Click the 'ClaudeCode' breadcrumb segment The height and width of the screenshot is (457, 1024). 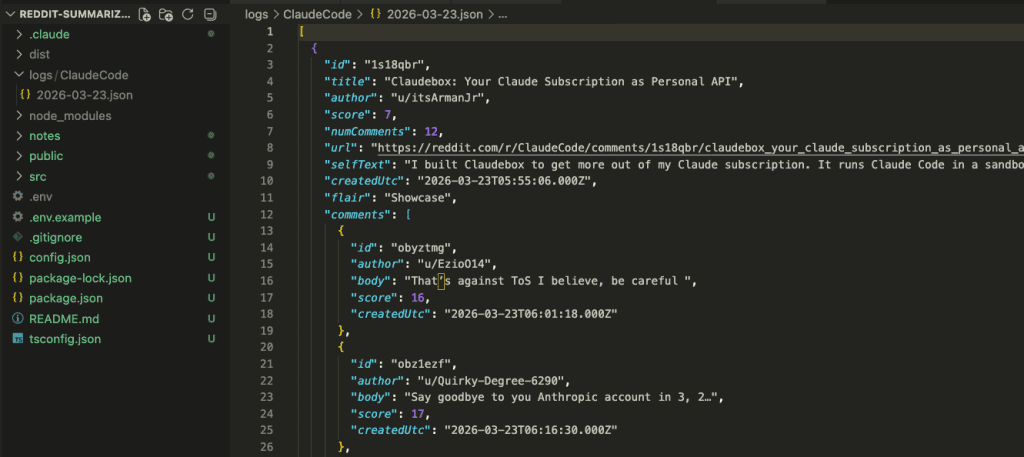click(317, 14)
